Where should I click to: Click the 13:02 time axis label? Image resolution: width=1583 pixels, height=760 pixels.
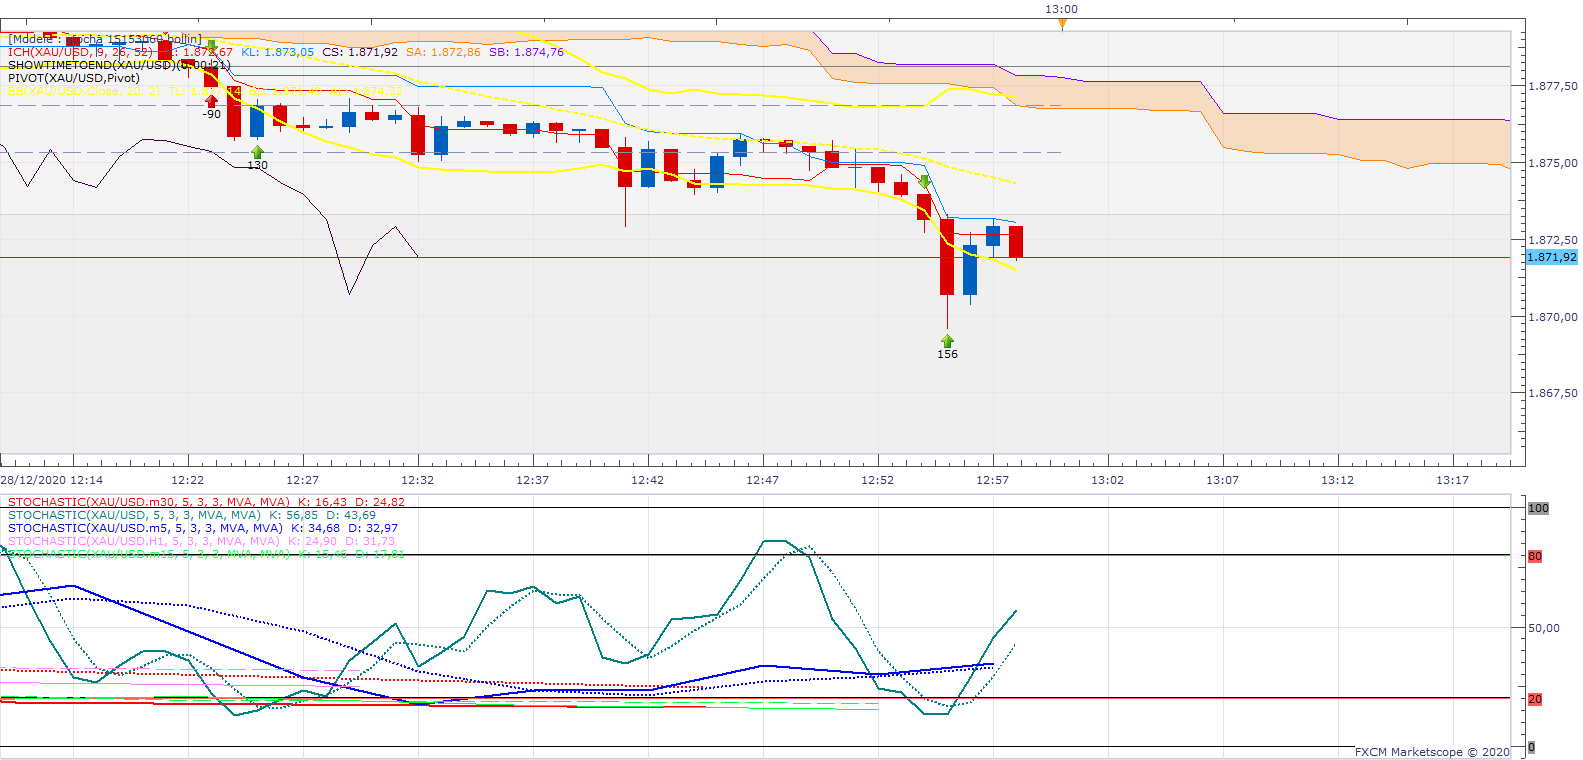click(x=1108, y=480)
